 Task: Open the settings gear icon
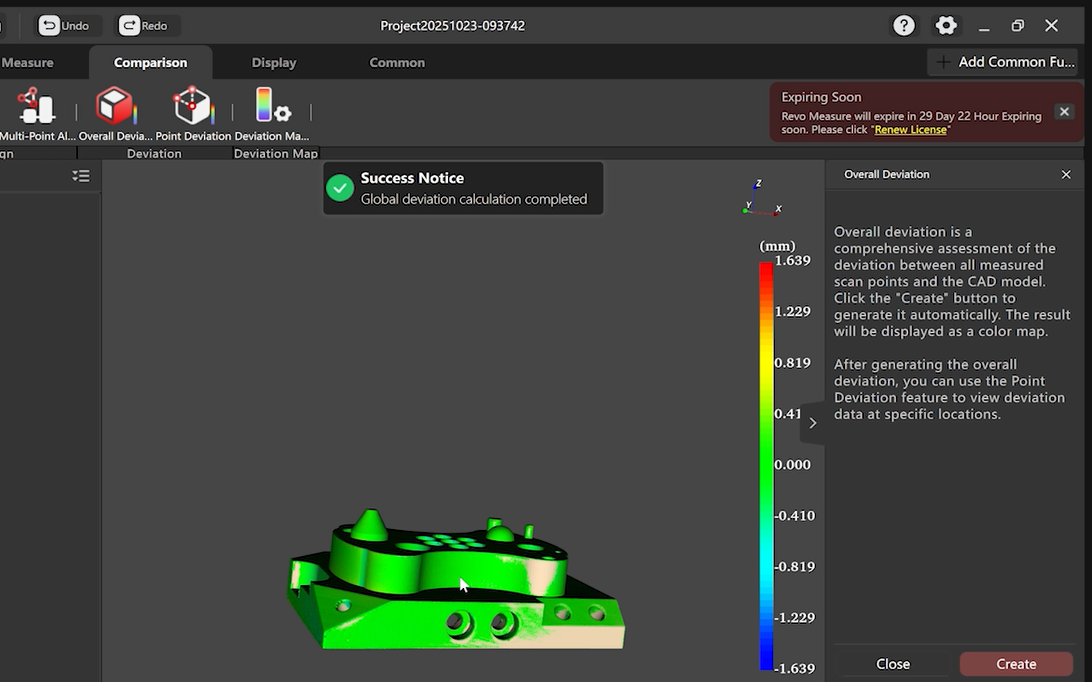tap(946, 26)
